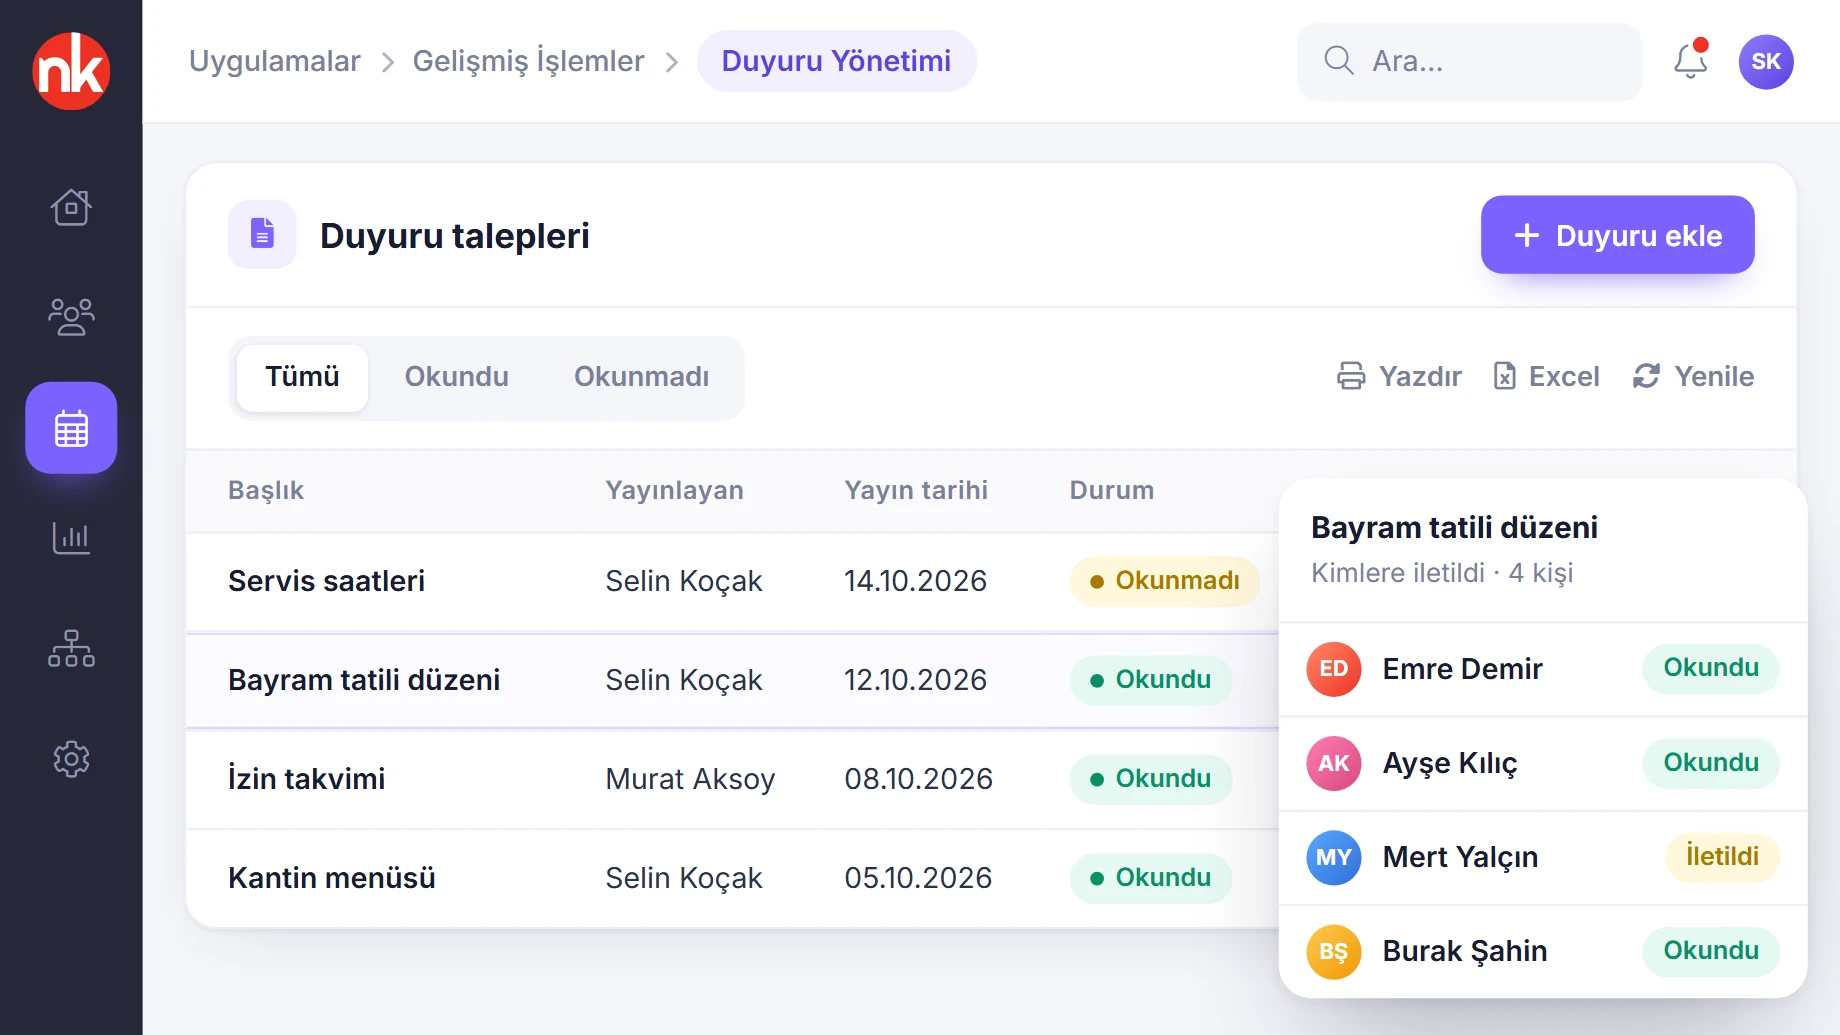Open the Servis saatleri announcement row
1840x1035 pixels.
[732, 581]
